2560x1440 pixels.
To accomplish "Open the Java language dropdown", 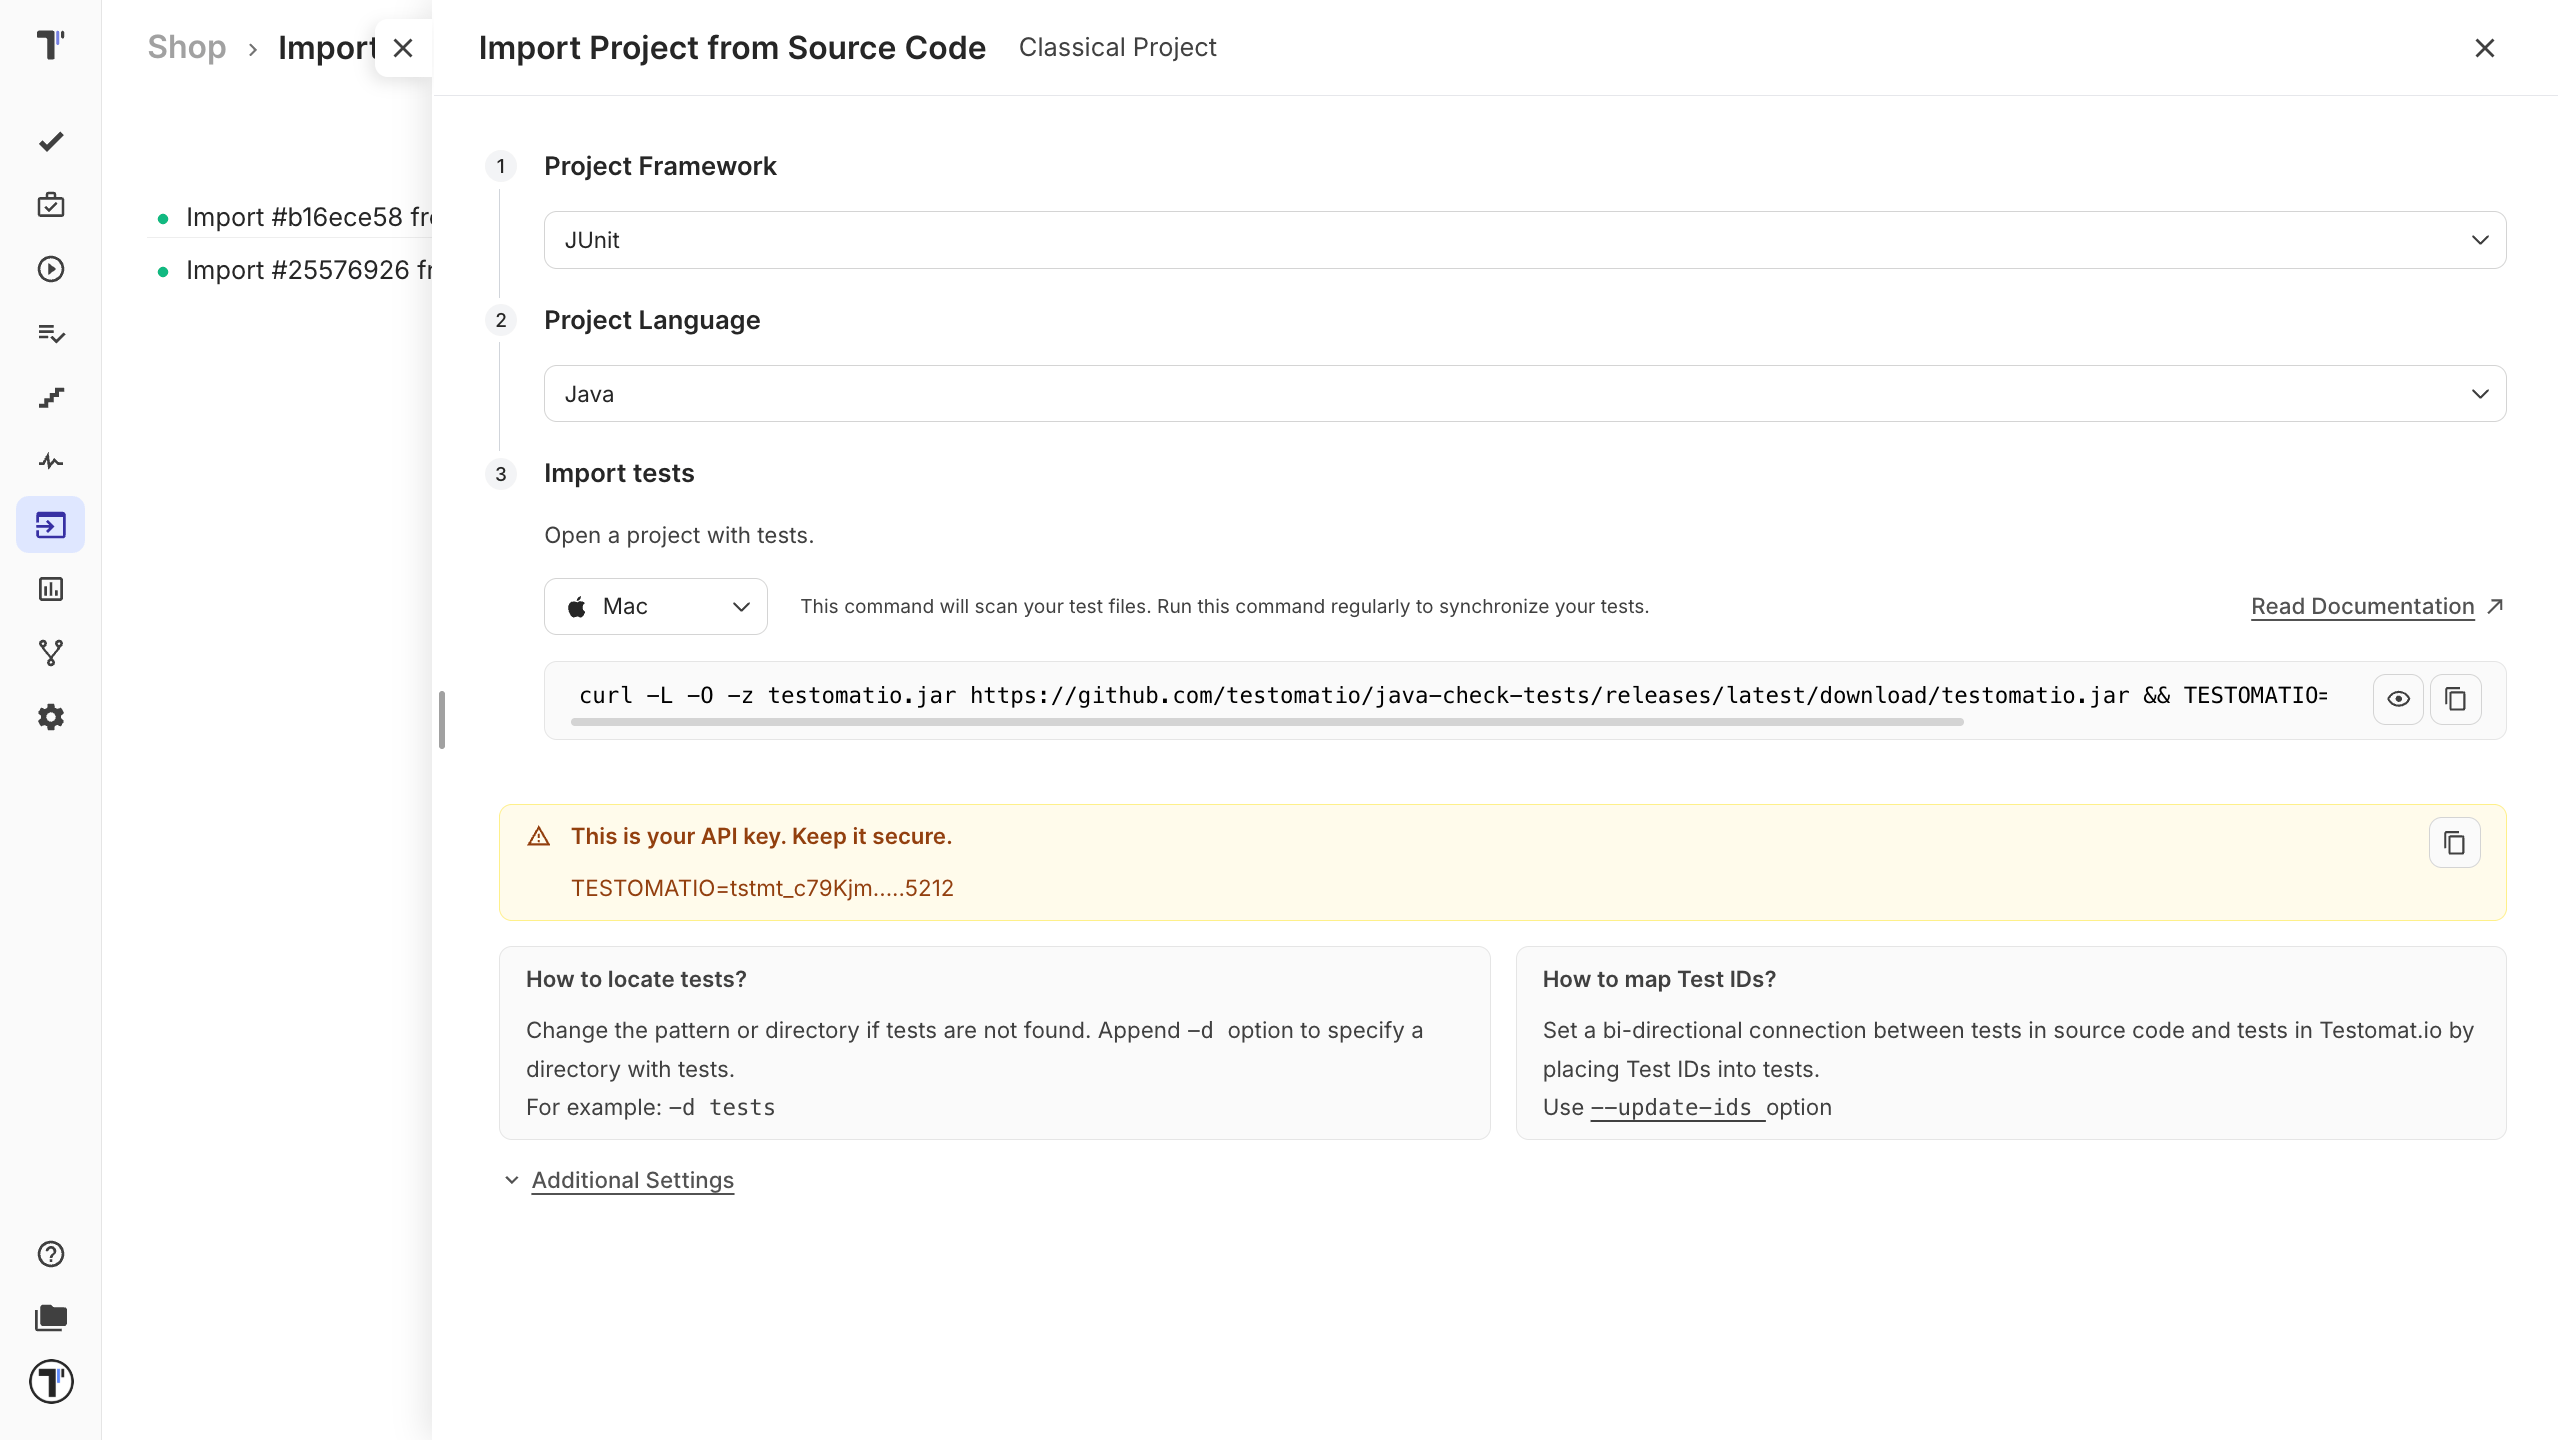I will 1524,394.
